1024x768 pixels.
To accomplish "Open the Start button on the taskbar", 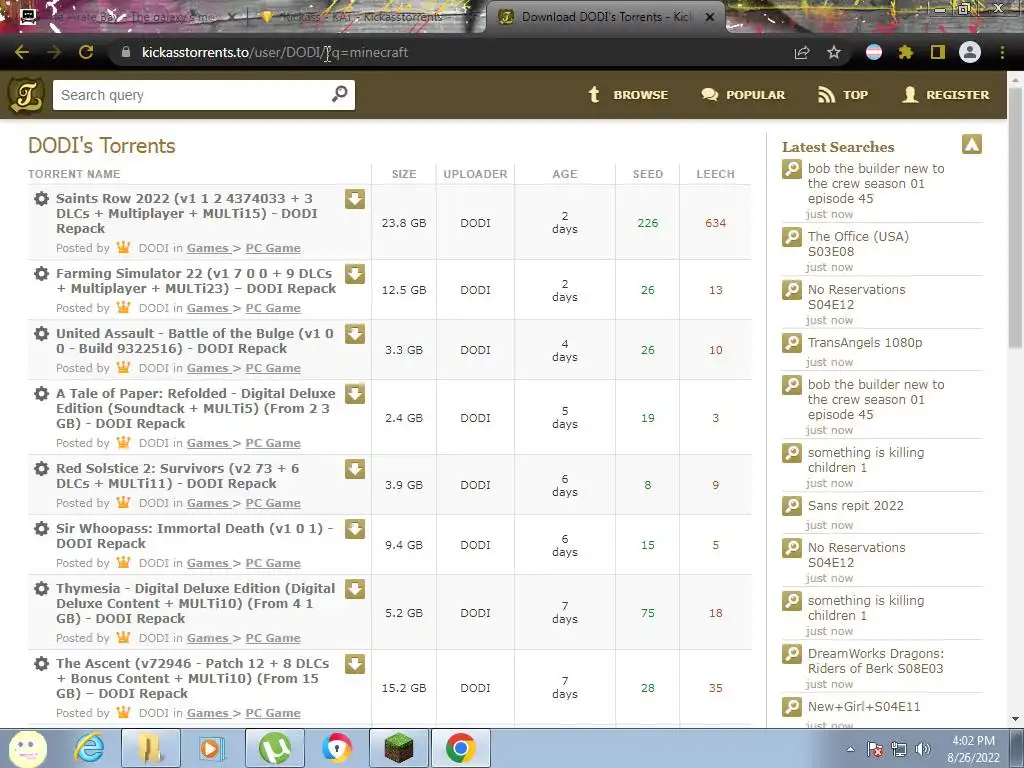I will click(x=26, y=748).
